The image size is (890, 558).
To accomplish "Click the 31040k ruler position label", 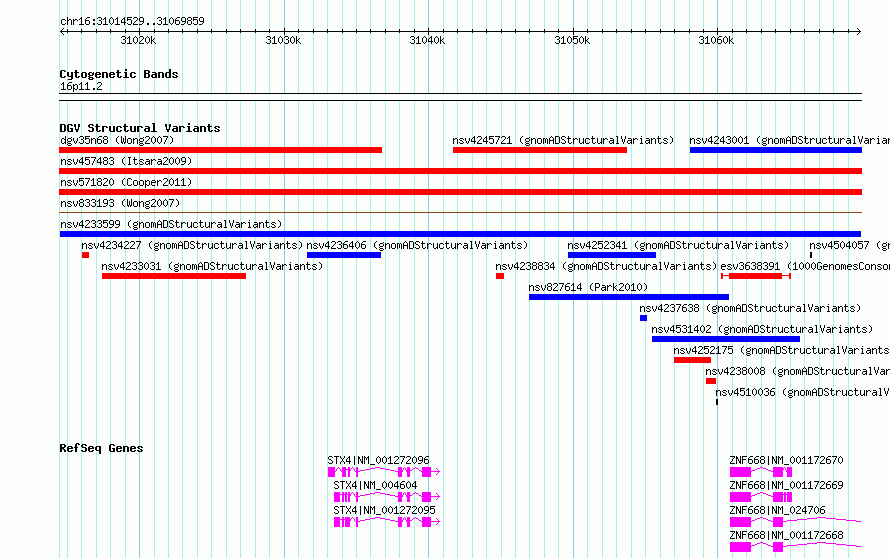I will point(427,40).
